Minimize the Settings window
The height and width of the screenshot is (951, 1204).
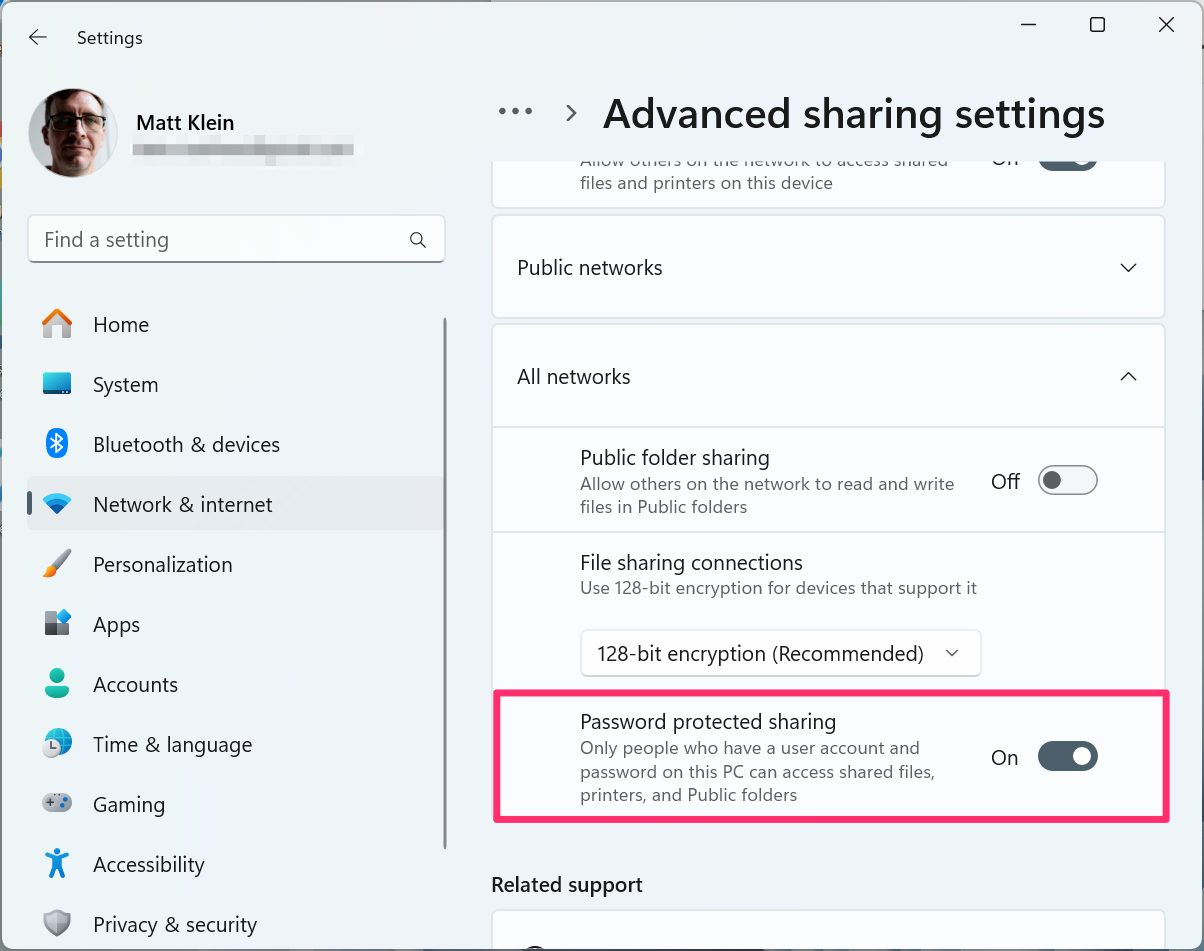point(1028,26)
